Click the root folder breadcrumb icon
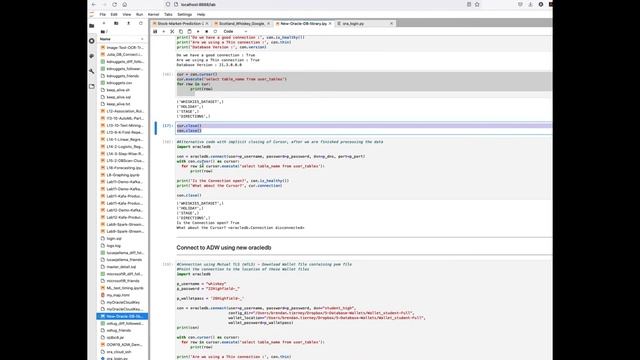Image resolution: width=640 pixels, height=360 pixels. (x=103, y=31)
